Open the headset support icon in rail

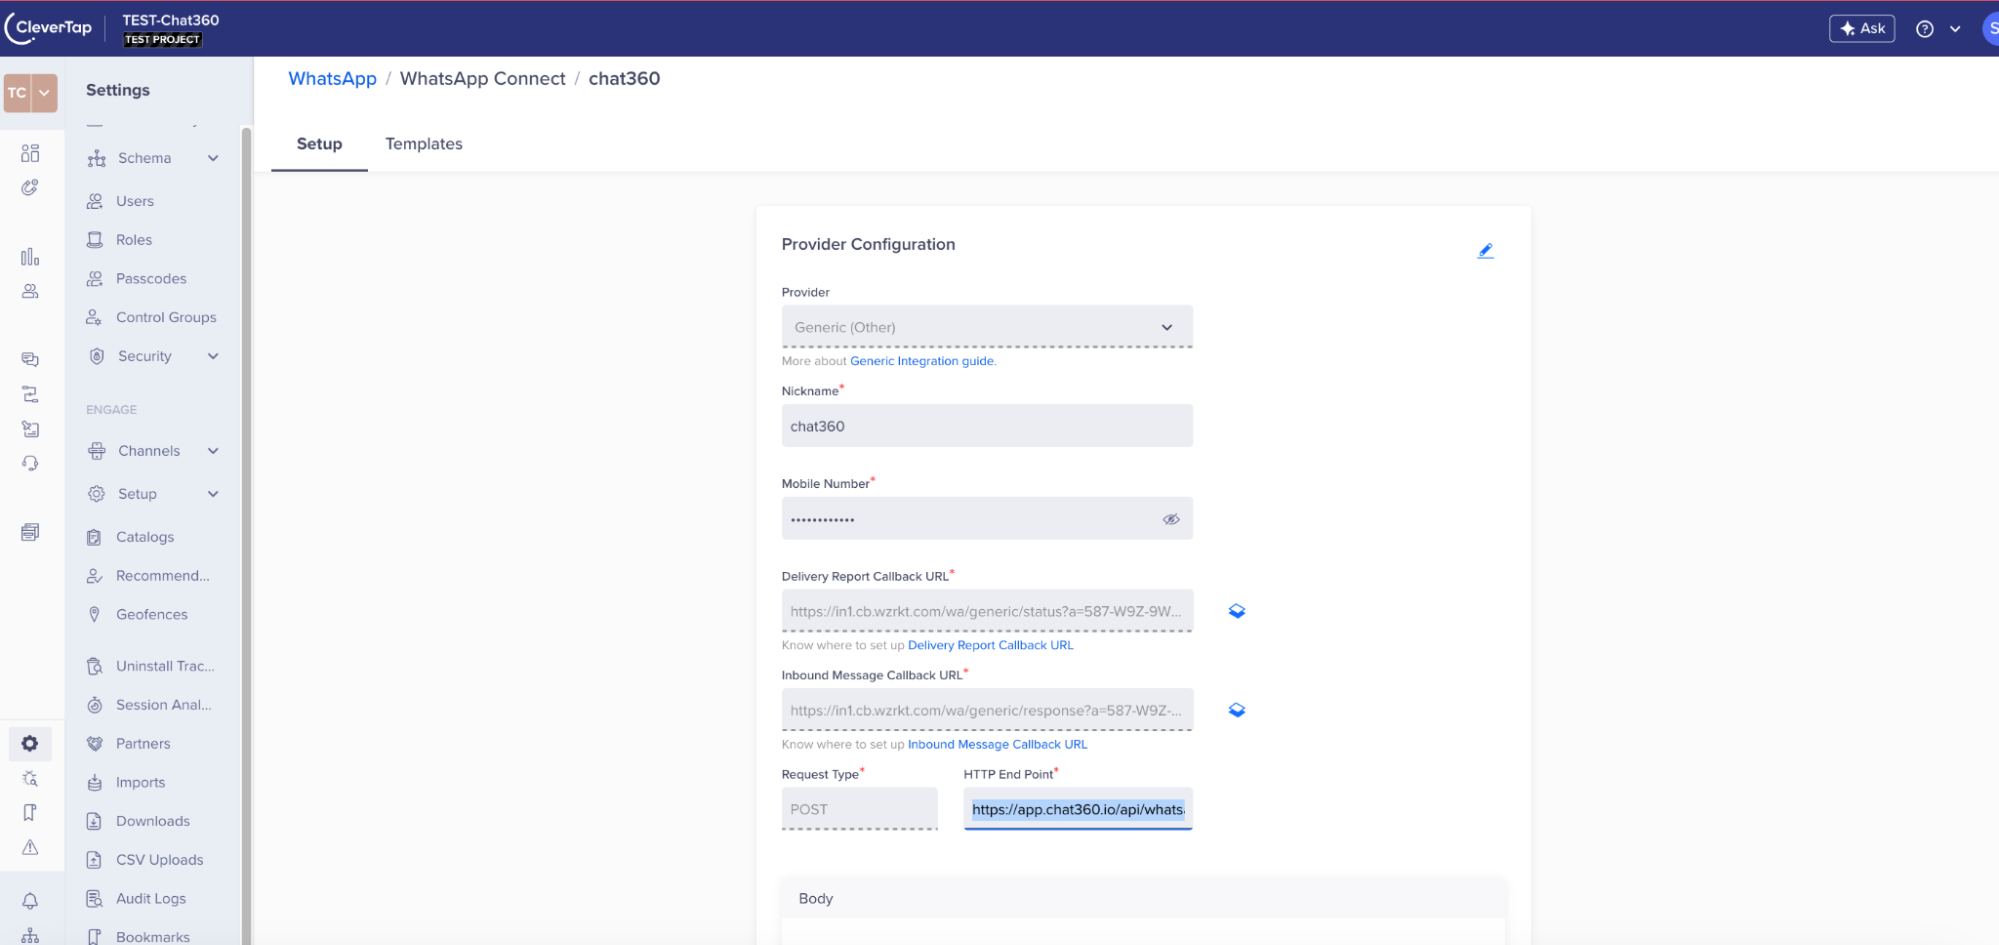[30, 463]
